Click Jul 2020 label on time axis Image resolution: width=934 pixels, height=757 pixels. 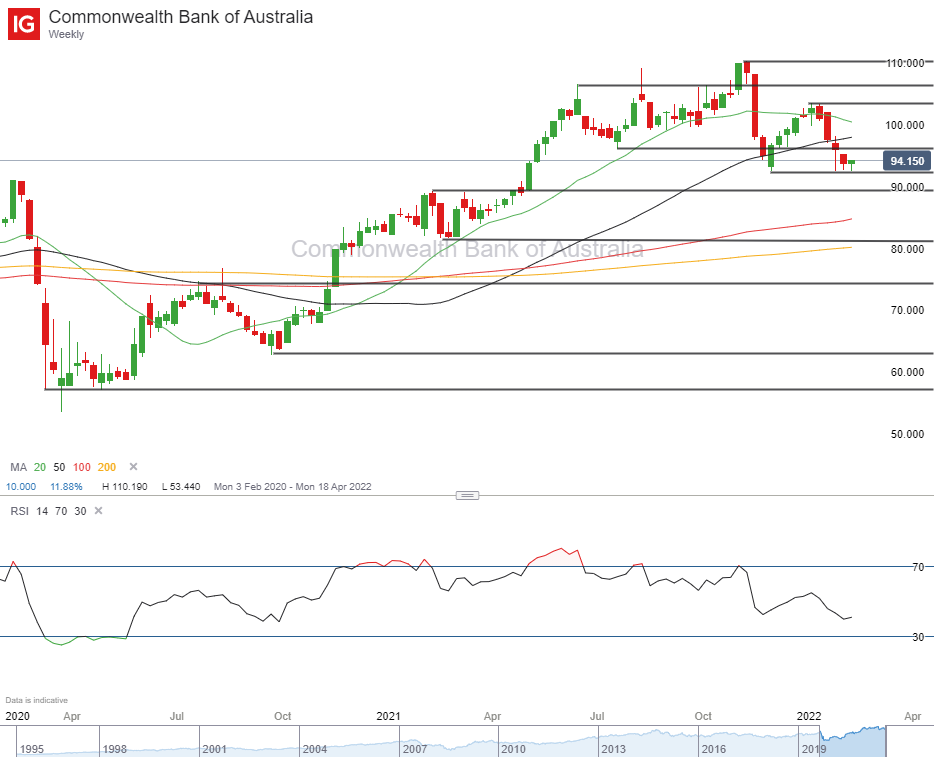(177, 716)
